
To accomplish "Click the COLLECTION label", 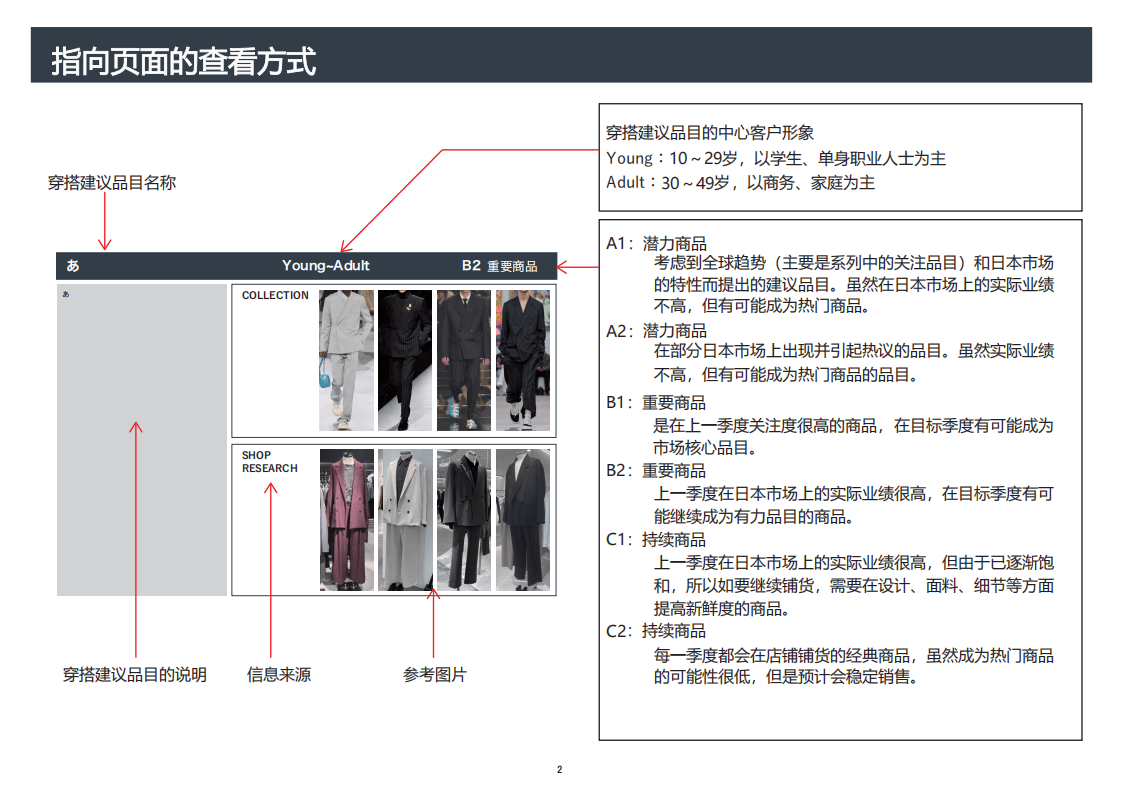I will 275,296.
